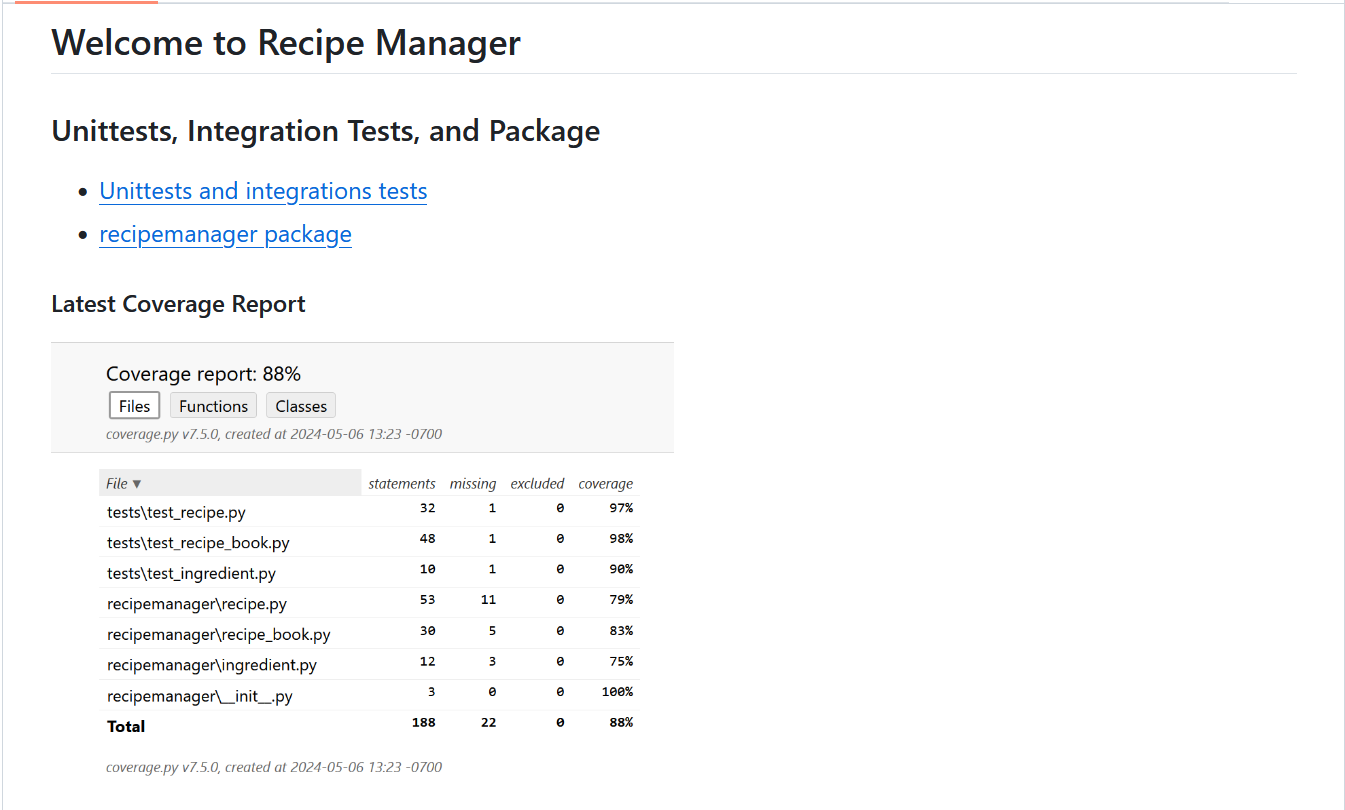Sort table by statements column
The image size is (1345, 810).
click(x=401, y=484)
